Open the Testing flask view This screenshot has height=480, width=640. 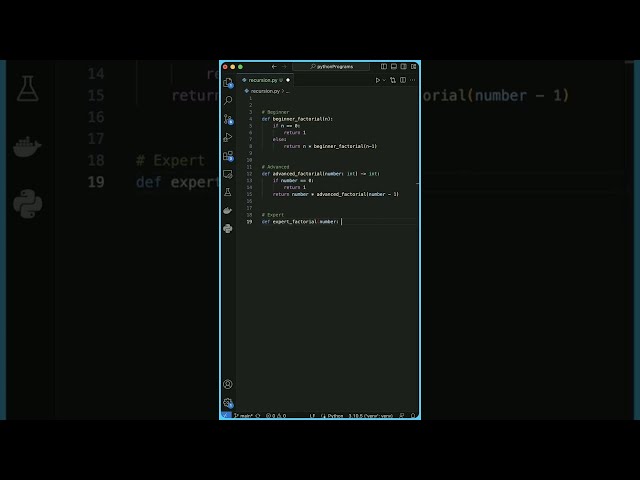(228, 192)
